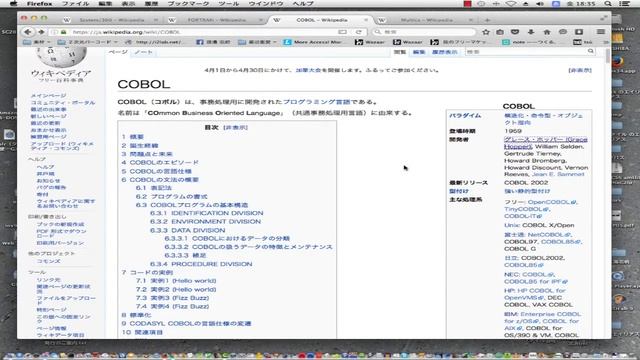Click the Wi-Fi status icon
The height and width of the screenshot is (360, 640).
(512, 4)
